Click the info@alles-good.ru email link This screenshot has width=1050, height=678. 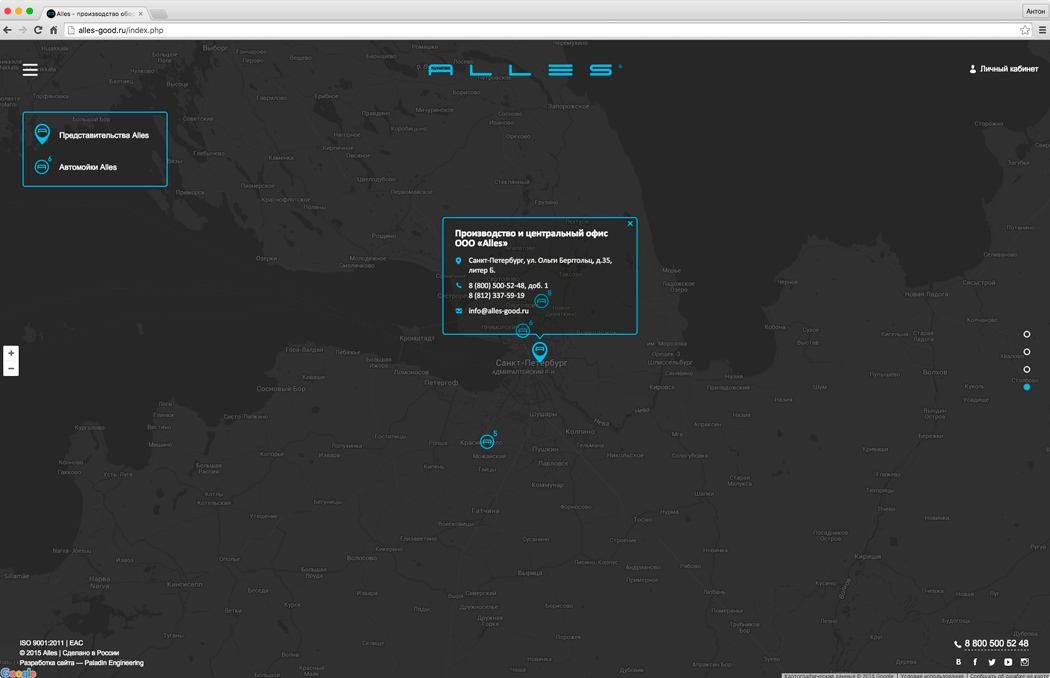(498, 311)
